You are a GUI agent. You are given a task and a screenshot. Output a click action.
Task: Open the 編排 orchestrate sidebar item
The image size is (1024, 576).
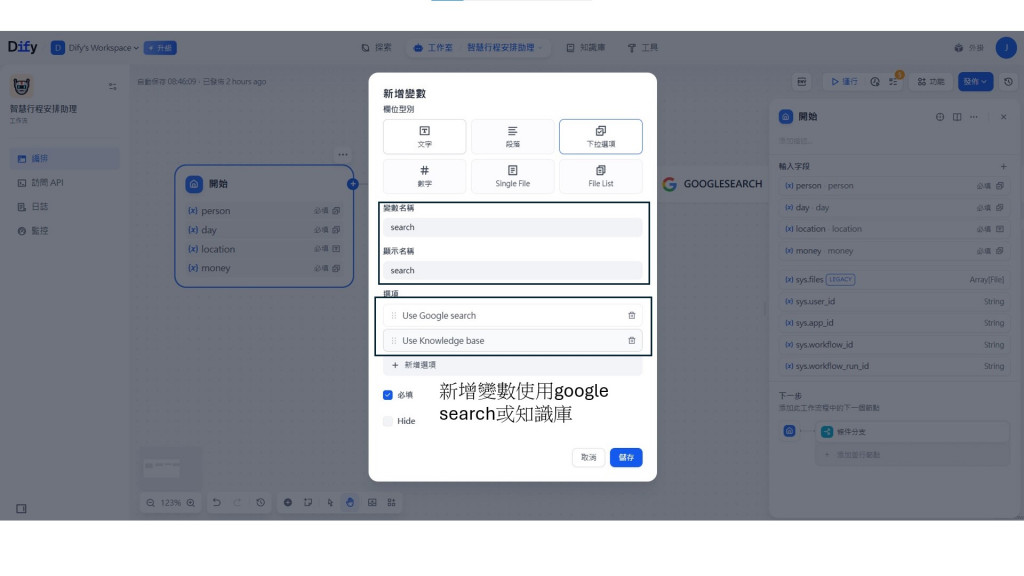(x=65, y=159)
